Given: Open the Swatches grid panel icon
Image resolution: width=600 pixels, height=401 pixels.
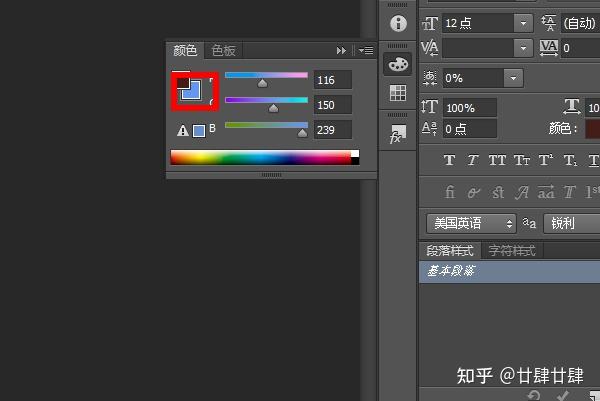Looking at the screenshot, I should coord(398,93).
